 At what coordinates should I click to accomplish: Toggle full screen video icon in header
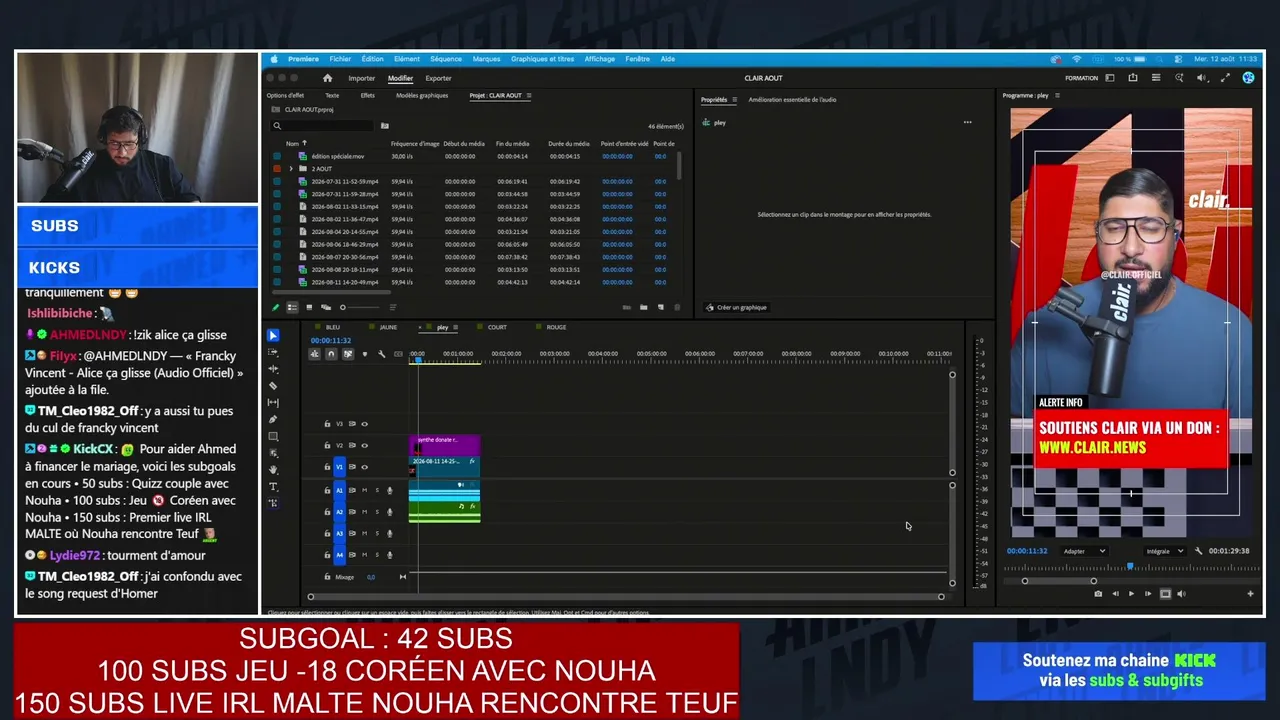[x=1225, y=78]
